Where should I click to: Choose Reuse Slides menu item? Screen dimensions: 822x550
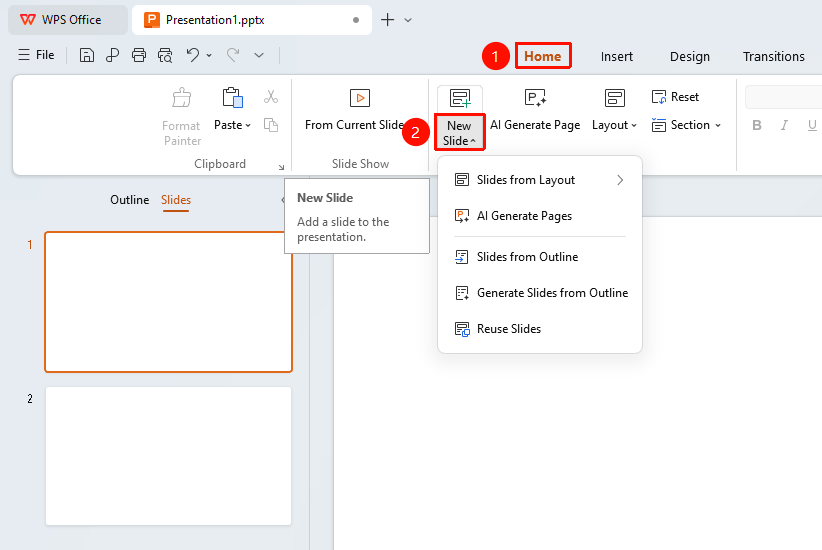pyautogui.click(x=539, y=329)
